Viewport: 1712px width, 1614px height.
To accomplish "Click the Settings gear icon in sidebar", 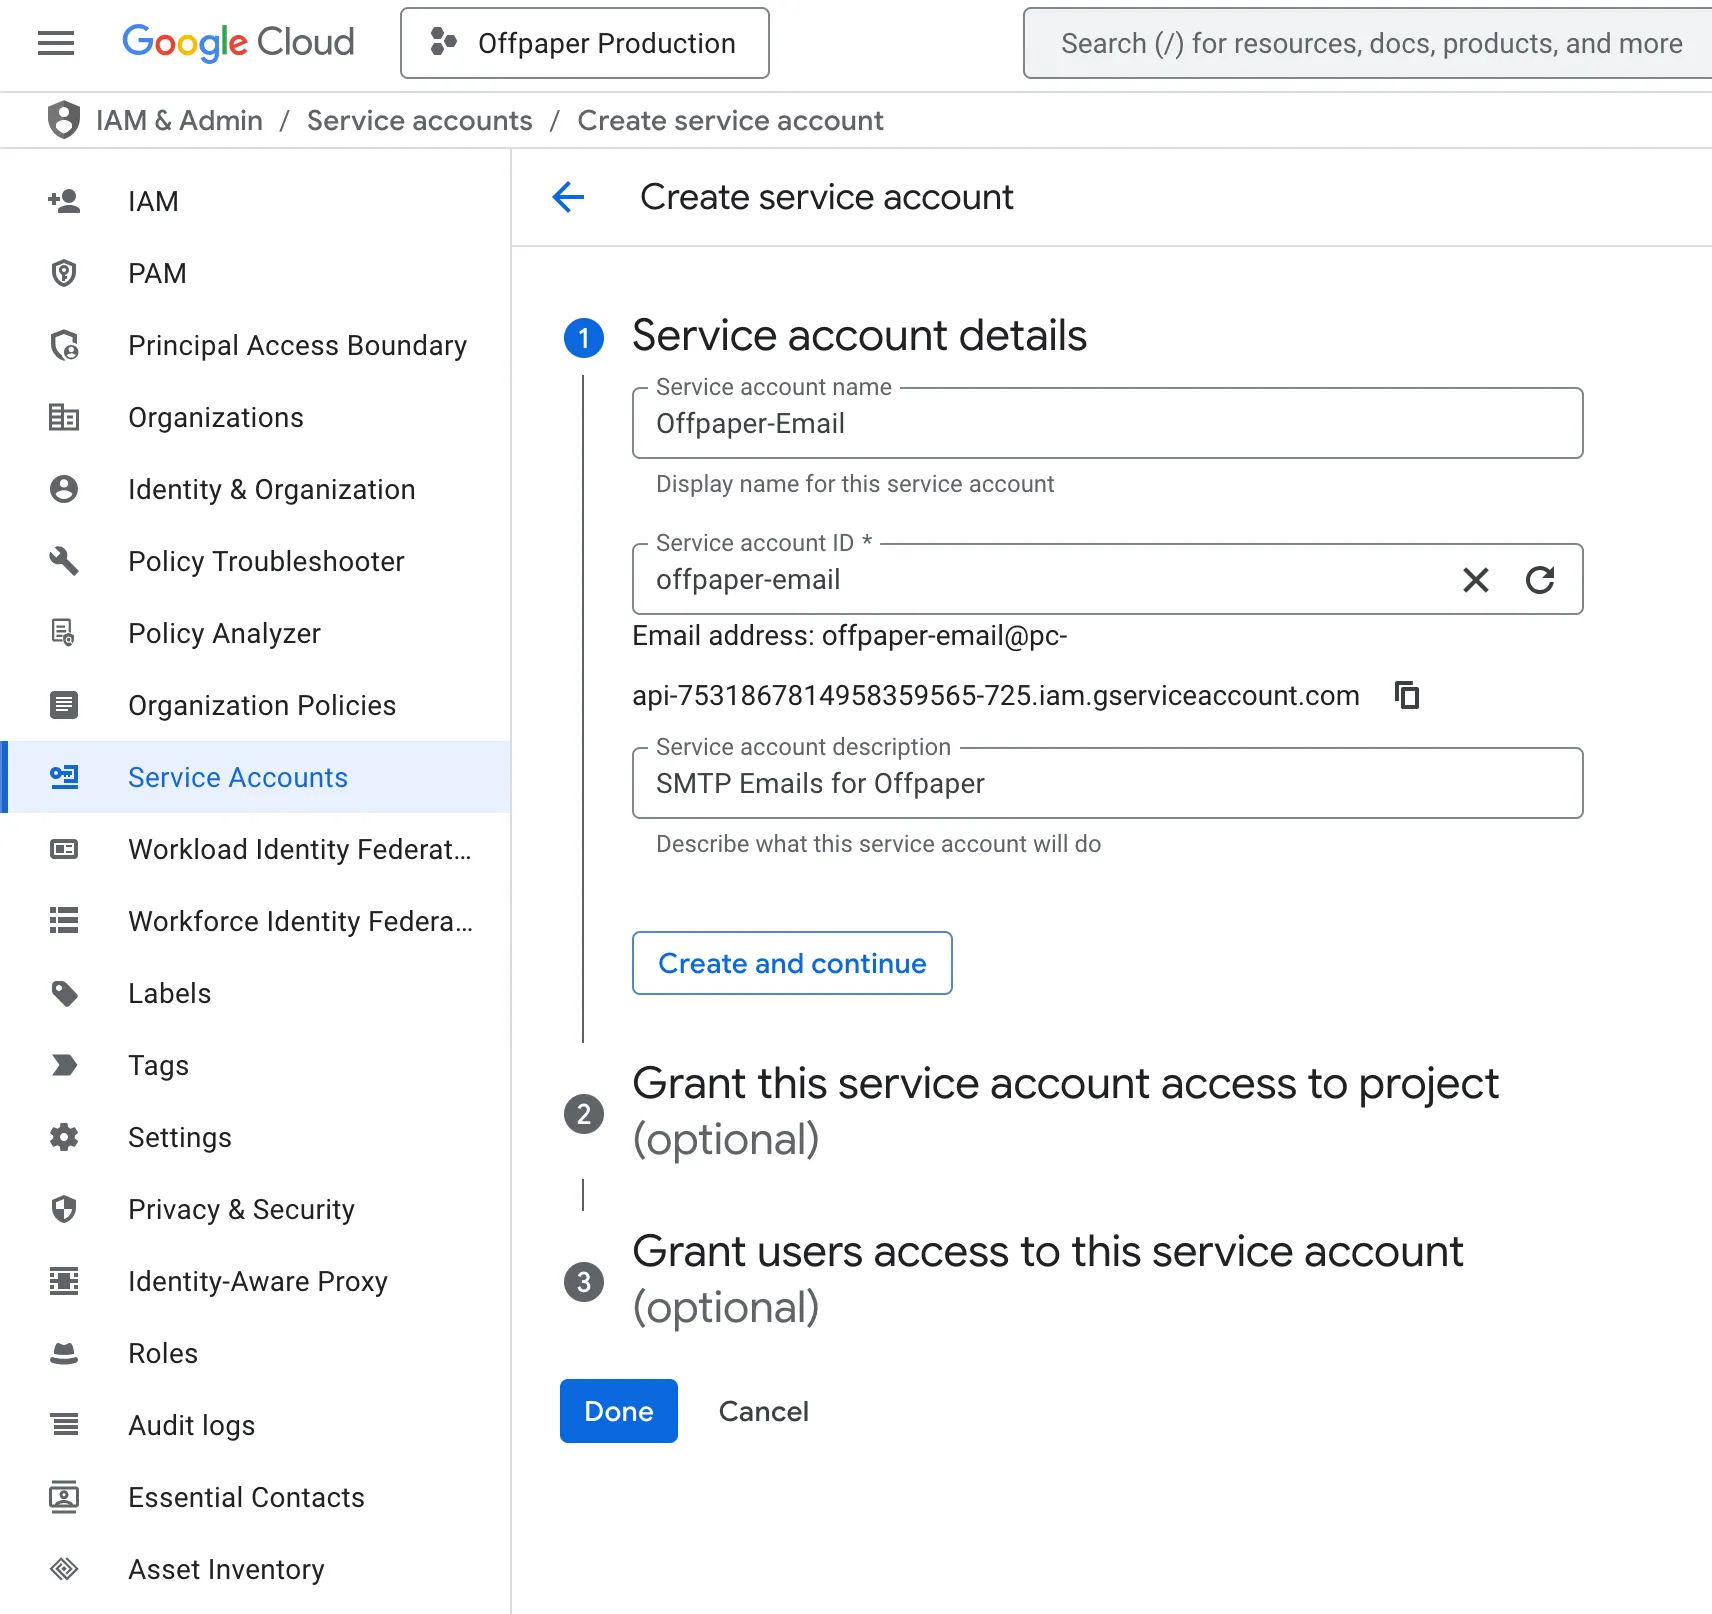I will coord(64,1137).
